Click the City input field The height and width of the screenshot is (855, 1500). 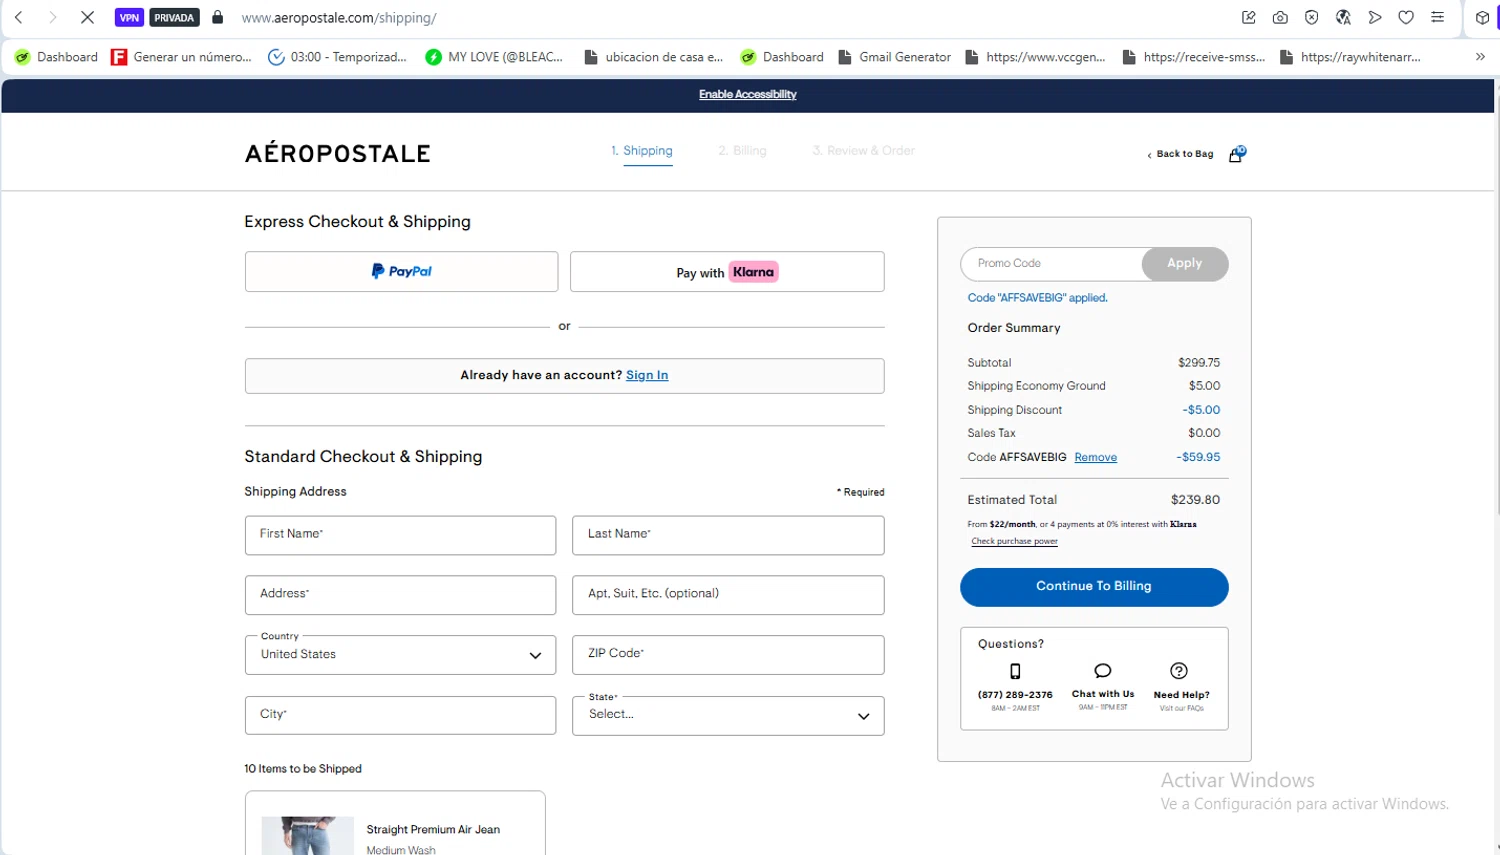point(400,715)
